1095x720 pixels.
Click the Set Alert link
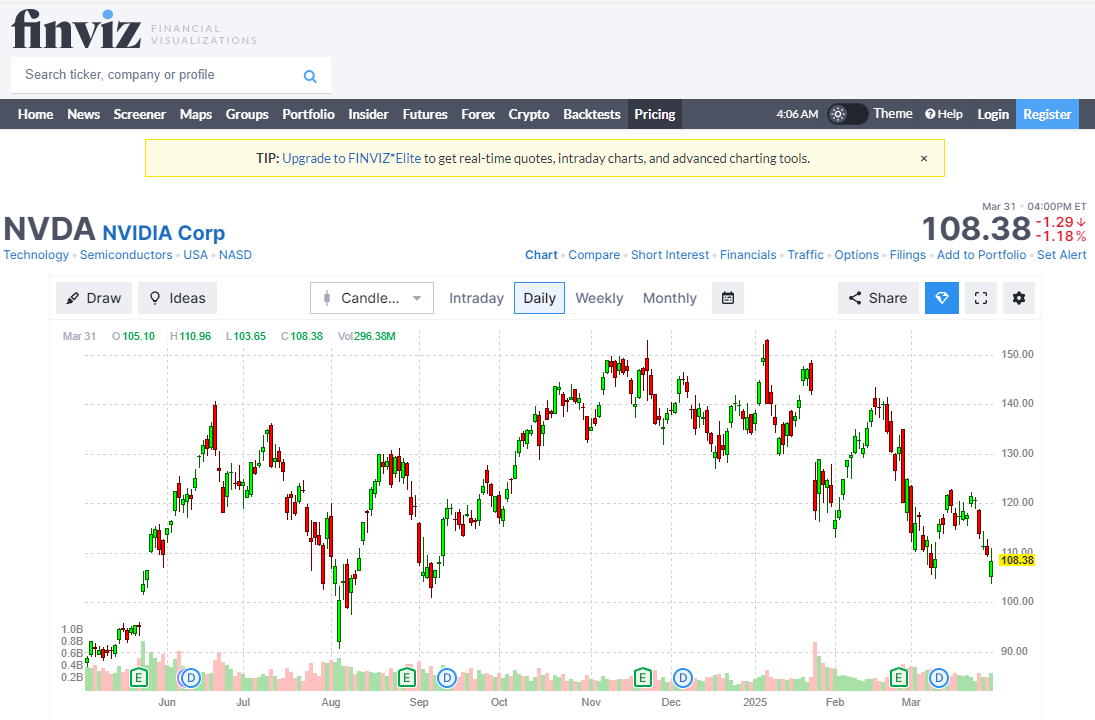(1061, 255)
